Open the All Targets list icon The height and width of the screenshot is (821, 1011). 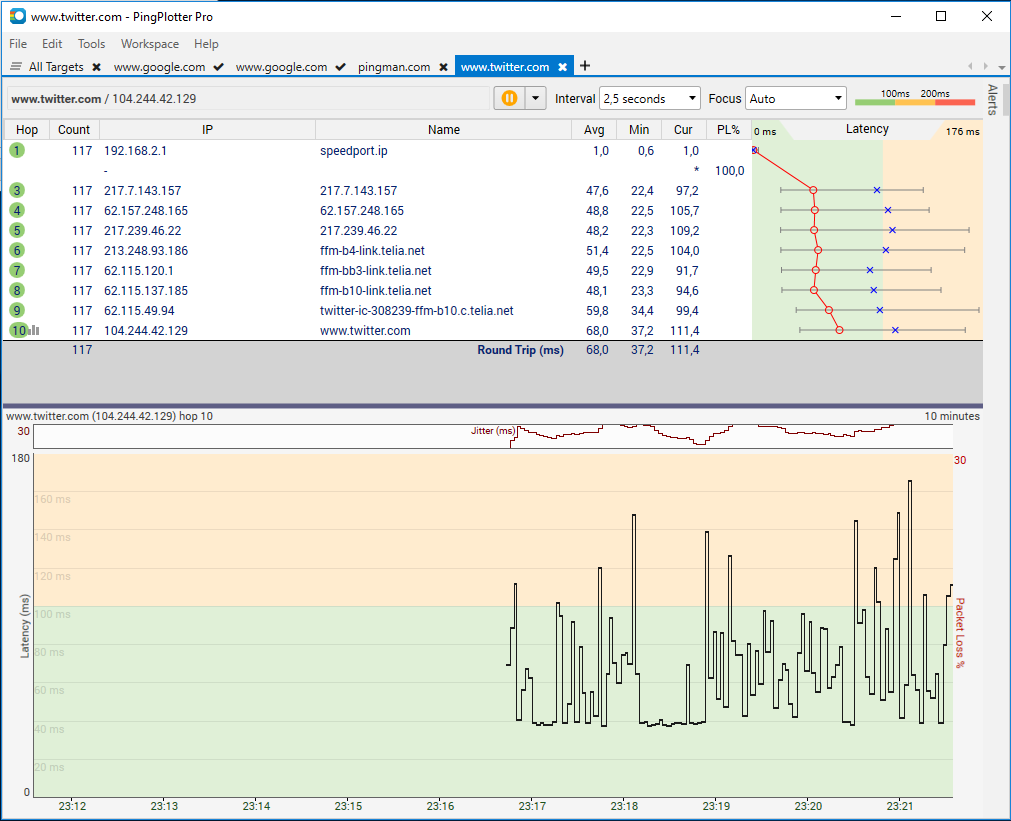click(16, 66)
